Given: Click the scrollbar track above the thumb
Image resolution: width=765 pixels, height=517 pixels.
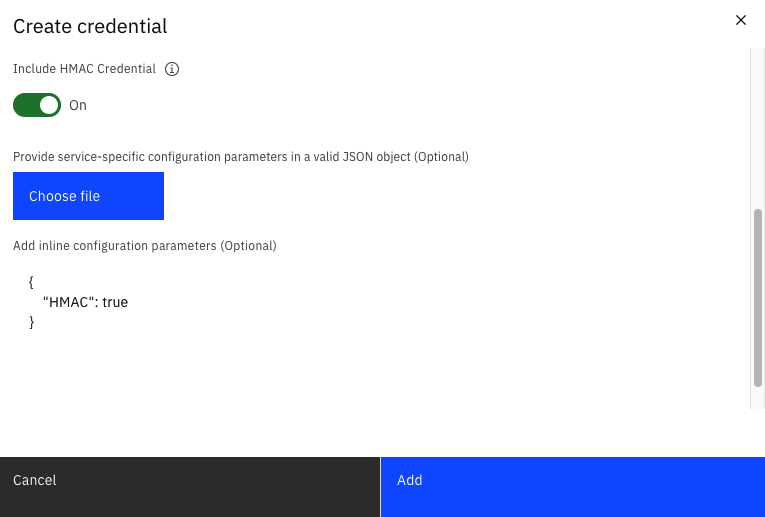Looking at the screenshot, I should 758,128.
